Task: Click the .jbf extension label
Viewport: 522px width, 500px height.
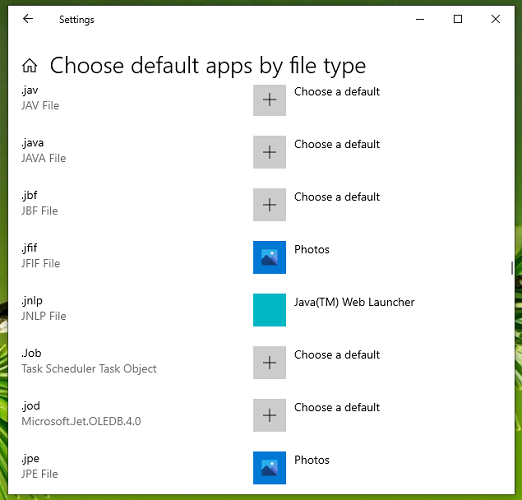Action: [29, 196]
